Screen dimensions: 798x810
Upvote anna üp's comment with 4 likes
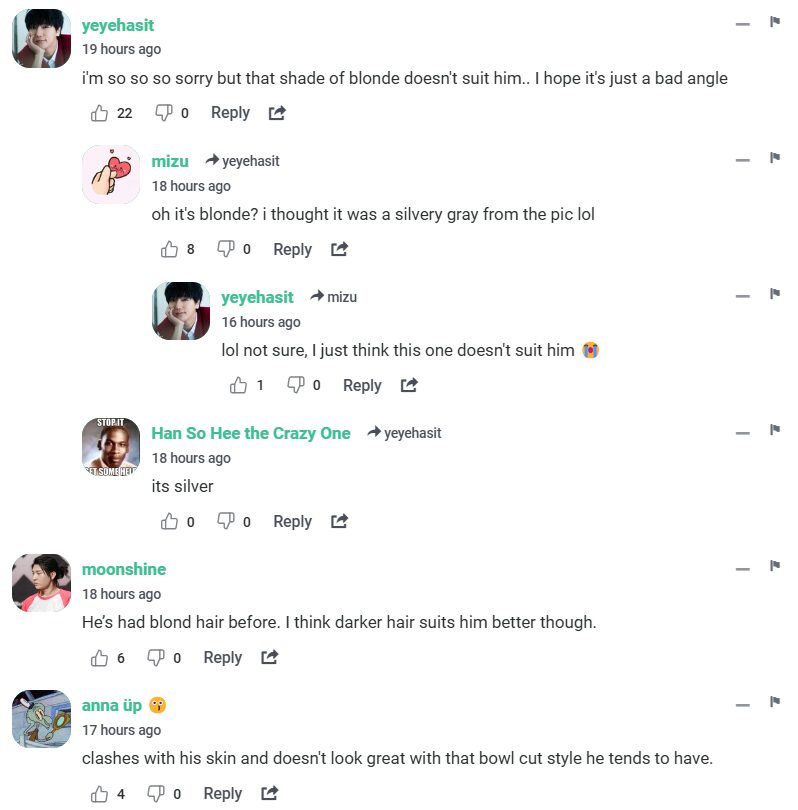click(100, 793)
